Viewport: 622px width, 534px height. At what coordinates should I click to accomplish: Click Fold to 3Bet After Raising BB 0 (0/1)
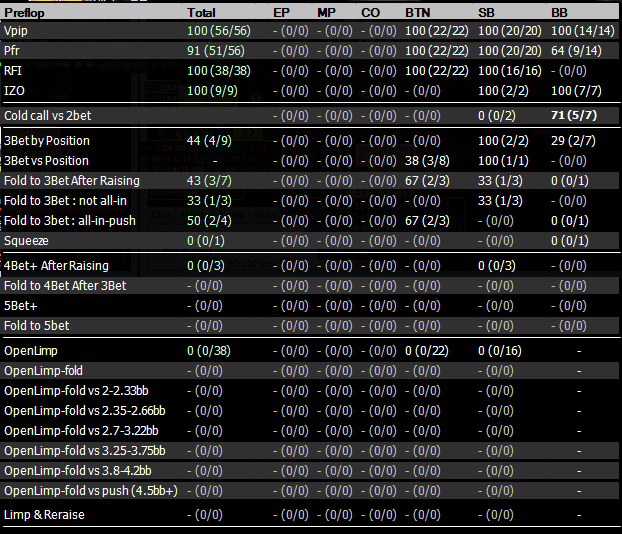[x=570, y=181]
